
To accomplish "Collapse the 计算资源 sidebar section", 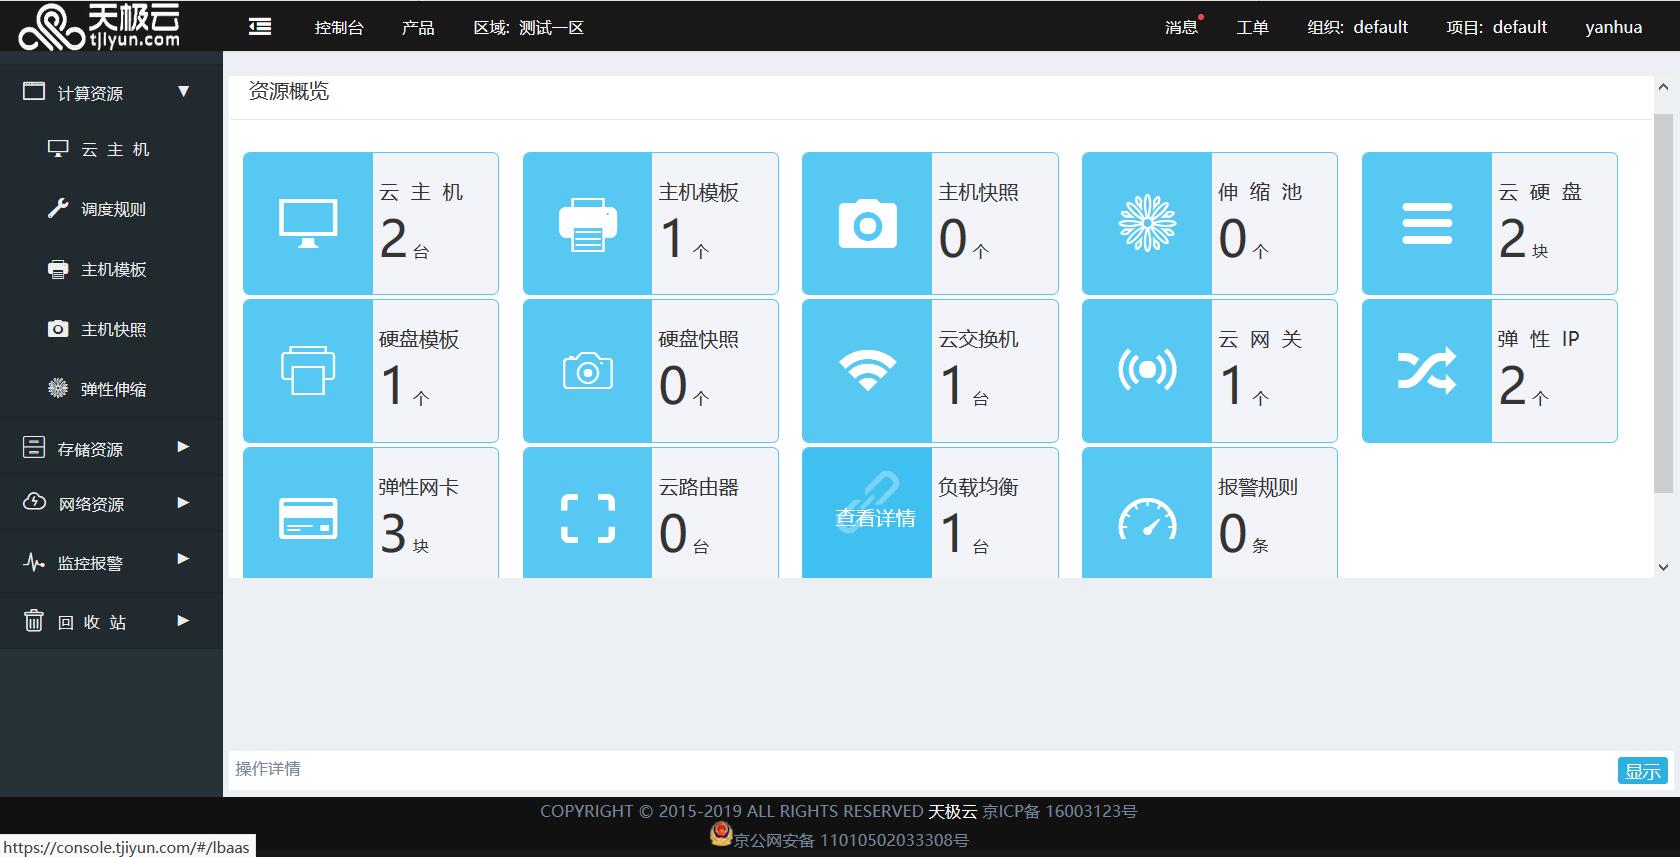I will click(183, 92).
